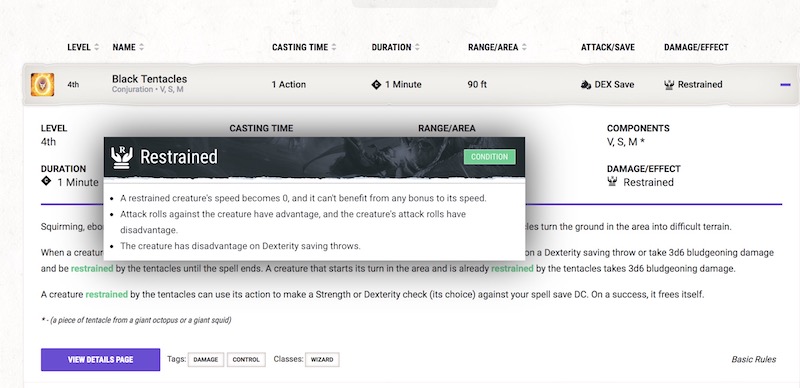Screen dimensions: 800x388
Task: Click the '4th' level cell in row
Action: click(x=73, y=85)
